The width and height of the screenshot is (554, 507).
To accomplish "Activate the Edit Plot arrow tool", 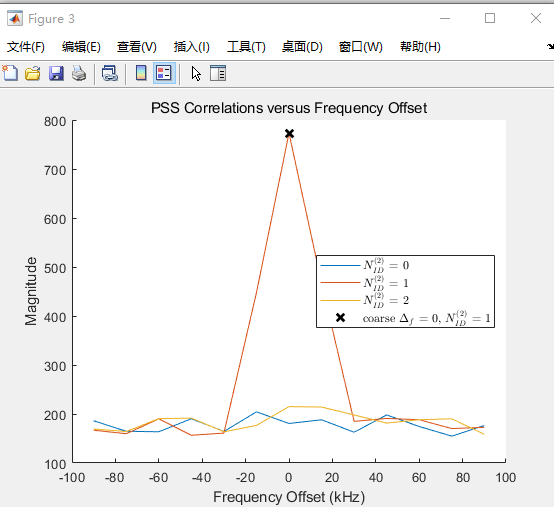I will 196,73.
